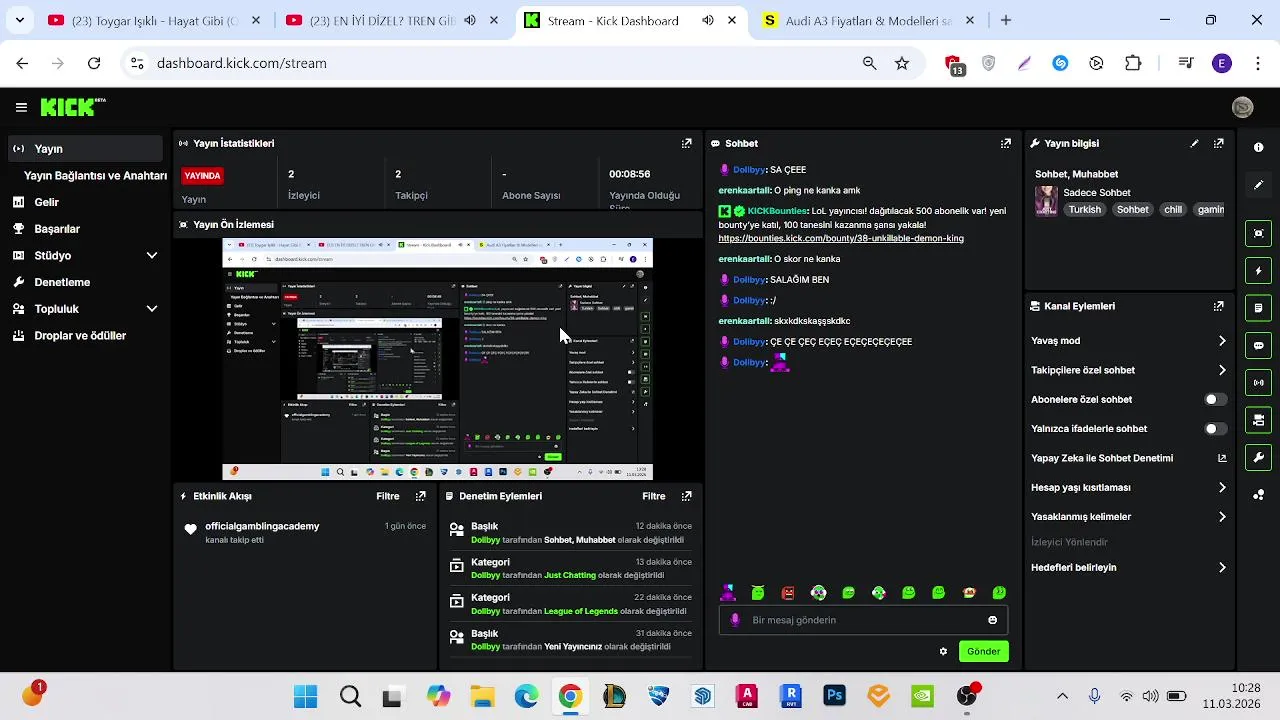Open Windows Start menu
The width and height of the screenshot is (1280, 720).
[305, 696]
